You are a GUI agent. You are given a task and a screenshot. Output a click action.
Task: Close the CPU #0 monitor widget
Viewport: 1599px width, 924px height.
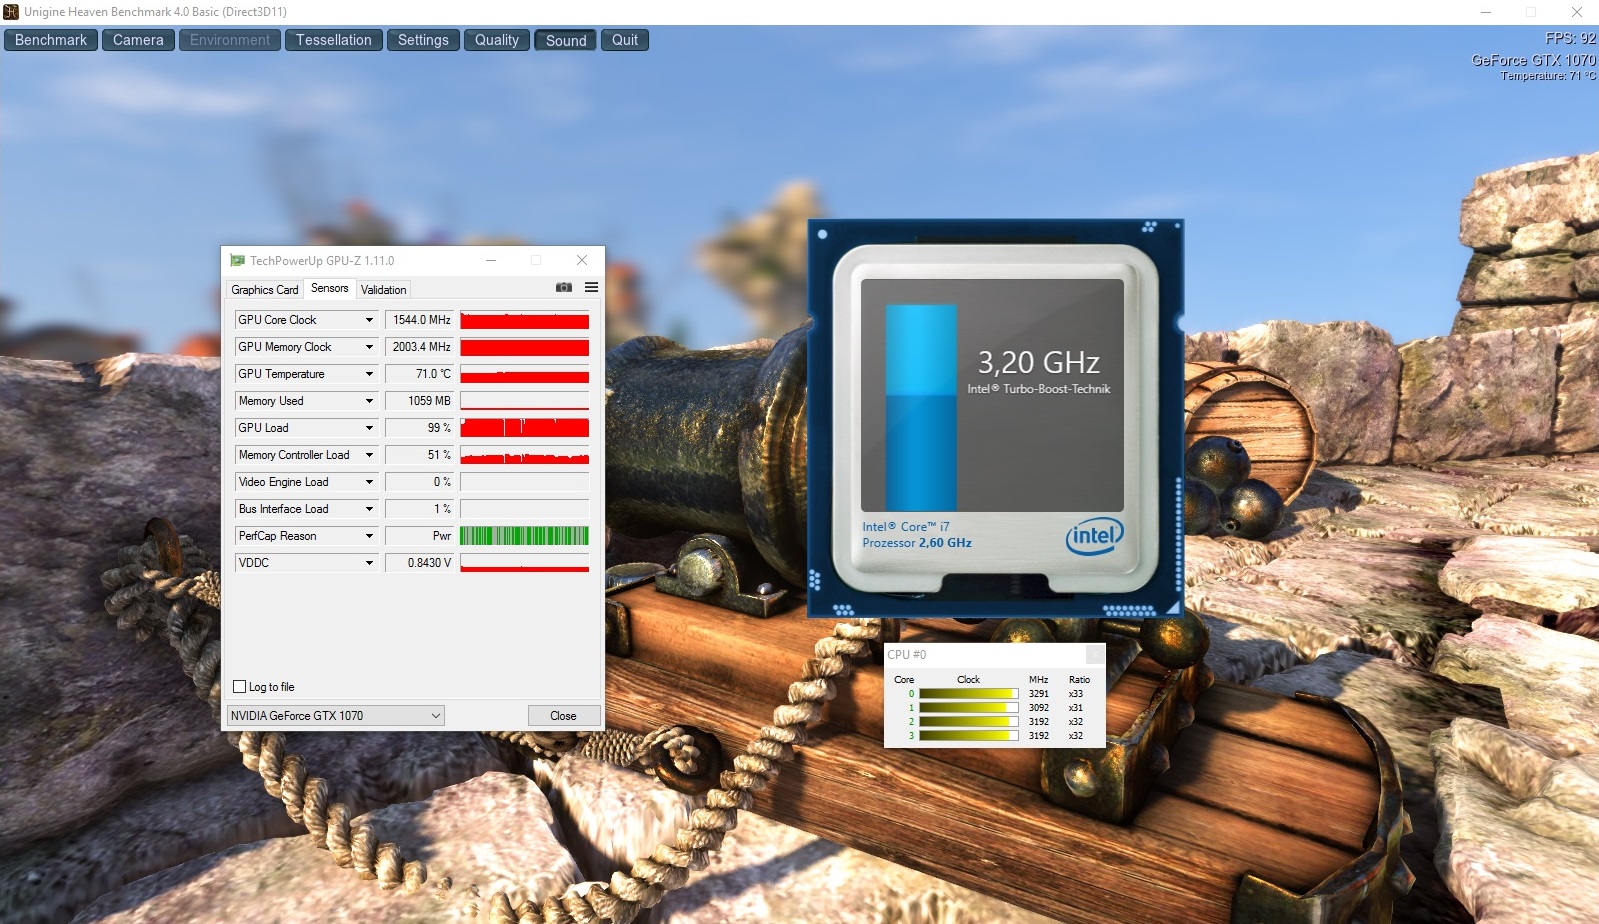tap(1095, 654)
